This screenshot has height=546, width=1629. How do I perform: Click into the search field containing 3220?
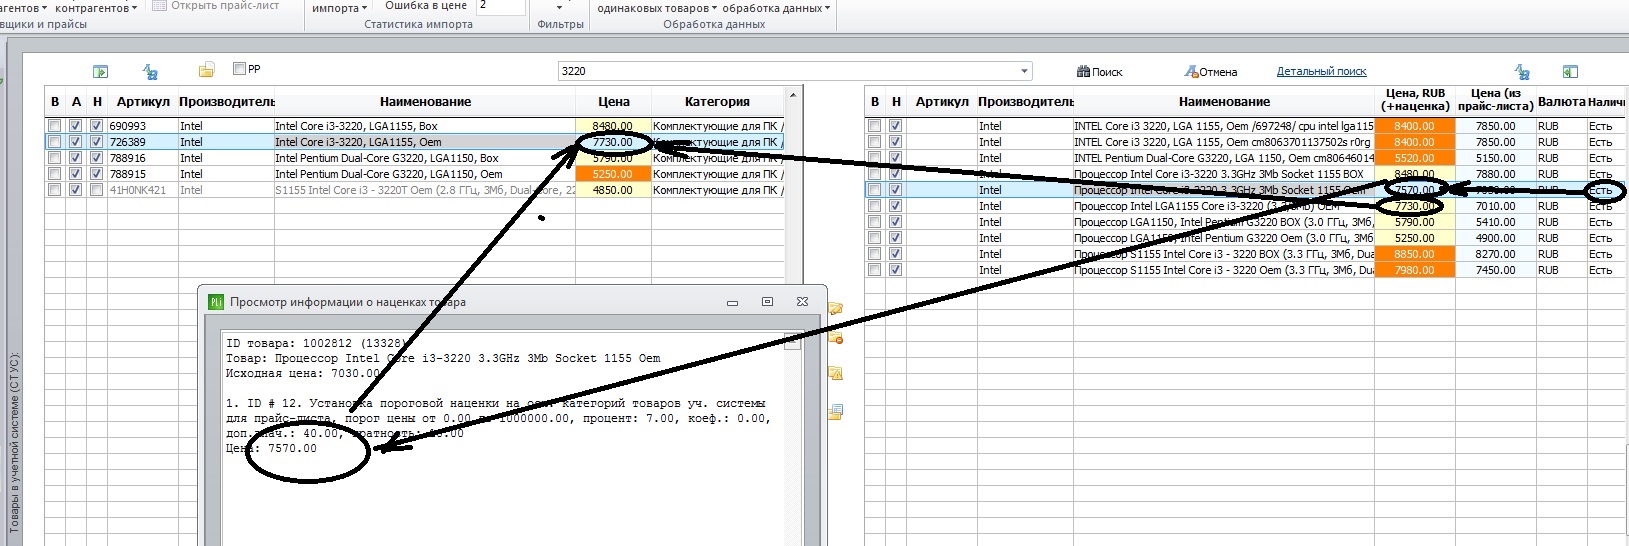[788, 71]
